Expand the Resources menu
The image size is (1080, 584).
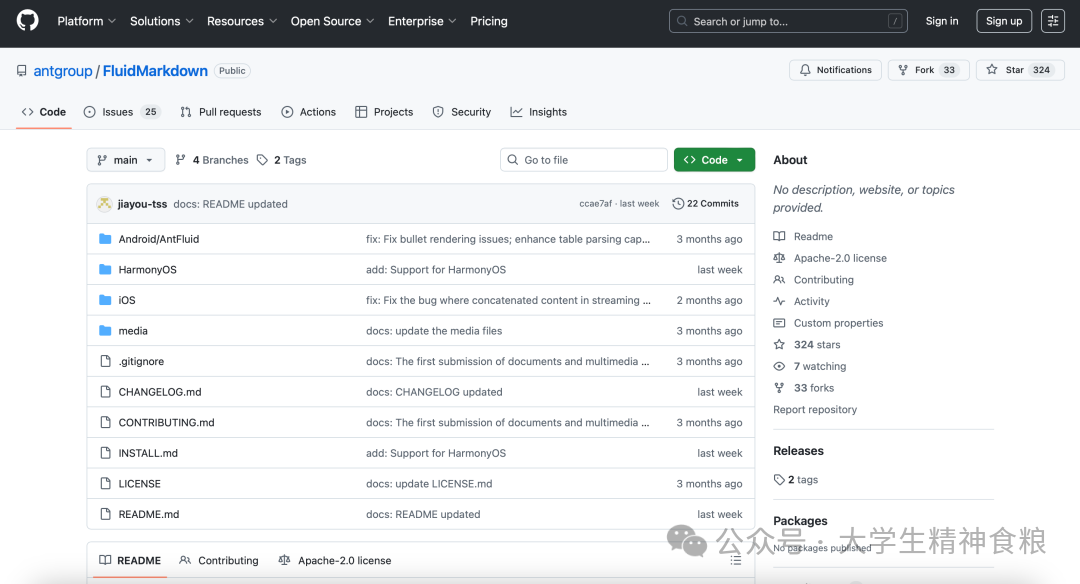click(x=242, y=21)
